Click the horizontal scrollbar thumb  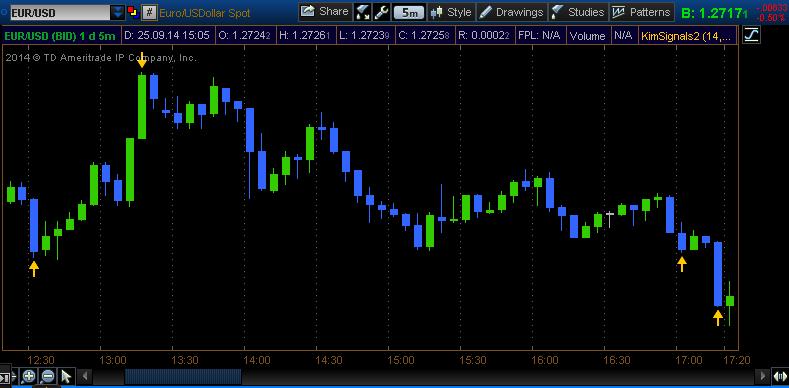pos(183,376)
